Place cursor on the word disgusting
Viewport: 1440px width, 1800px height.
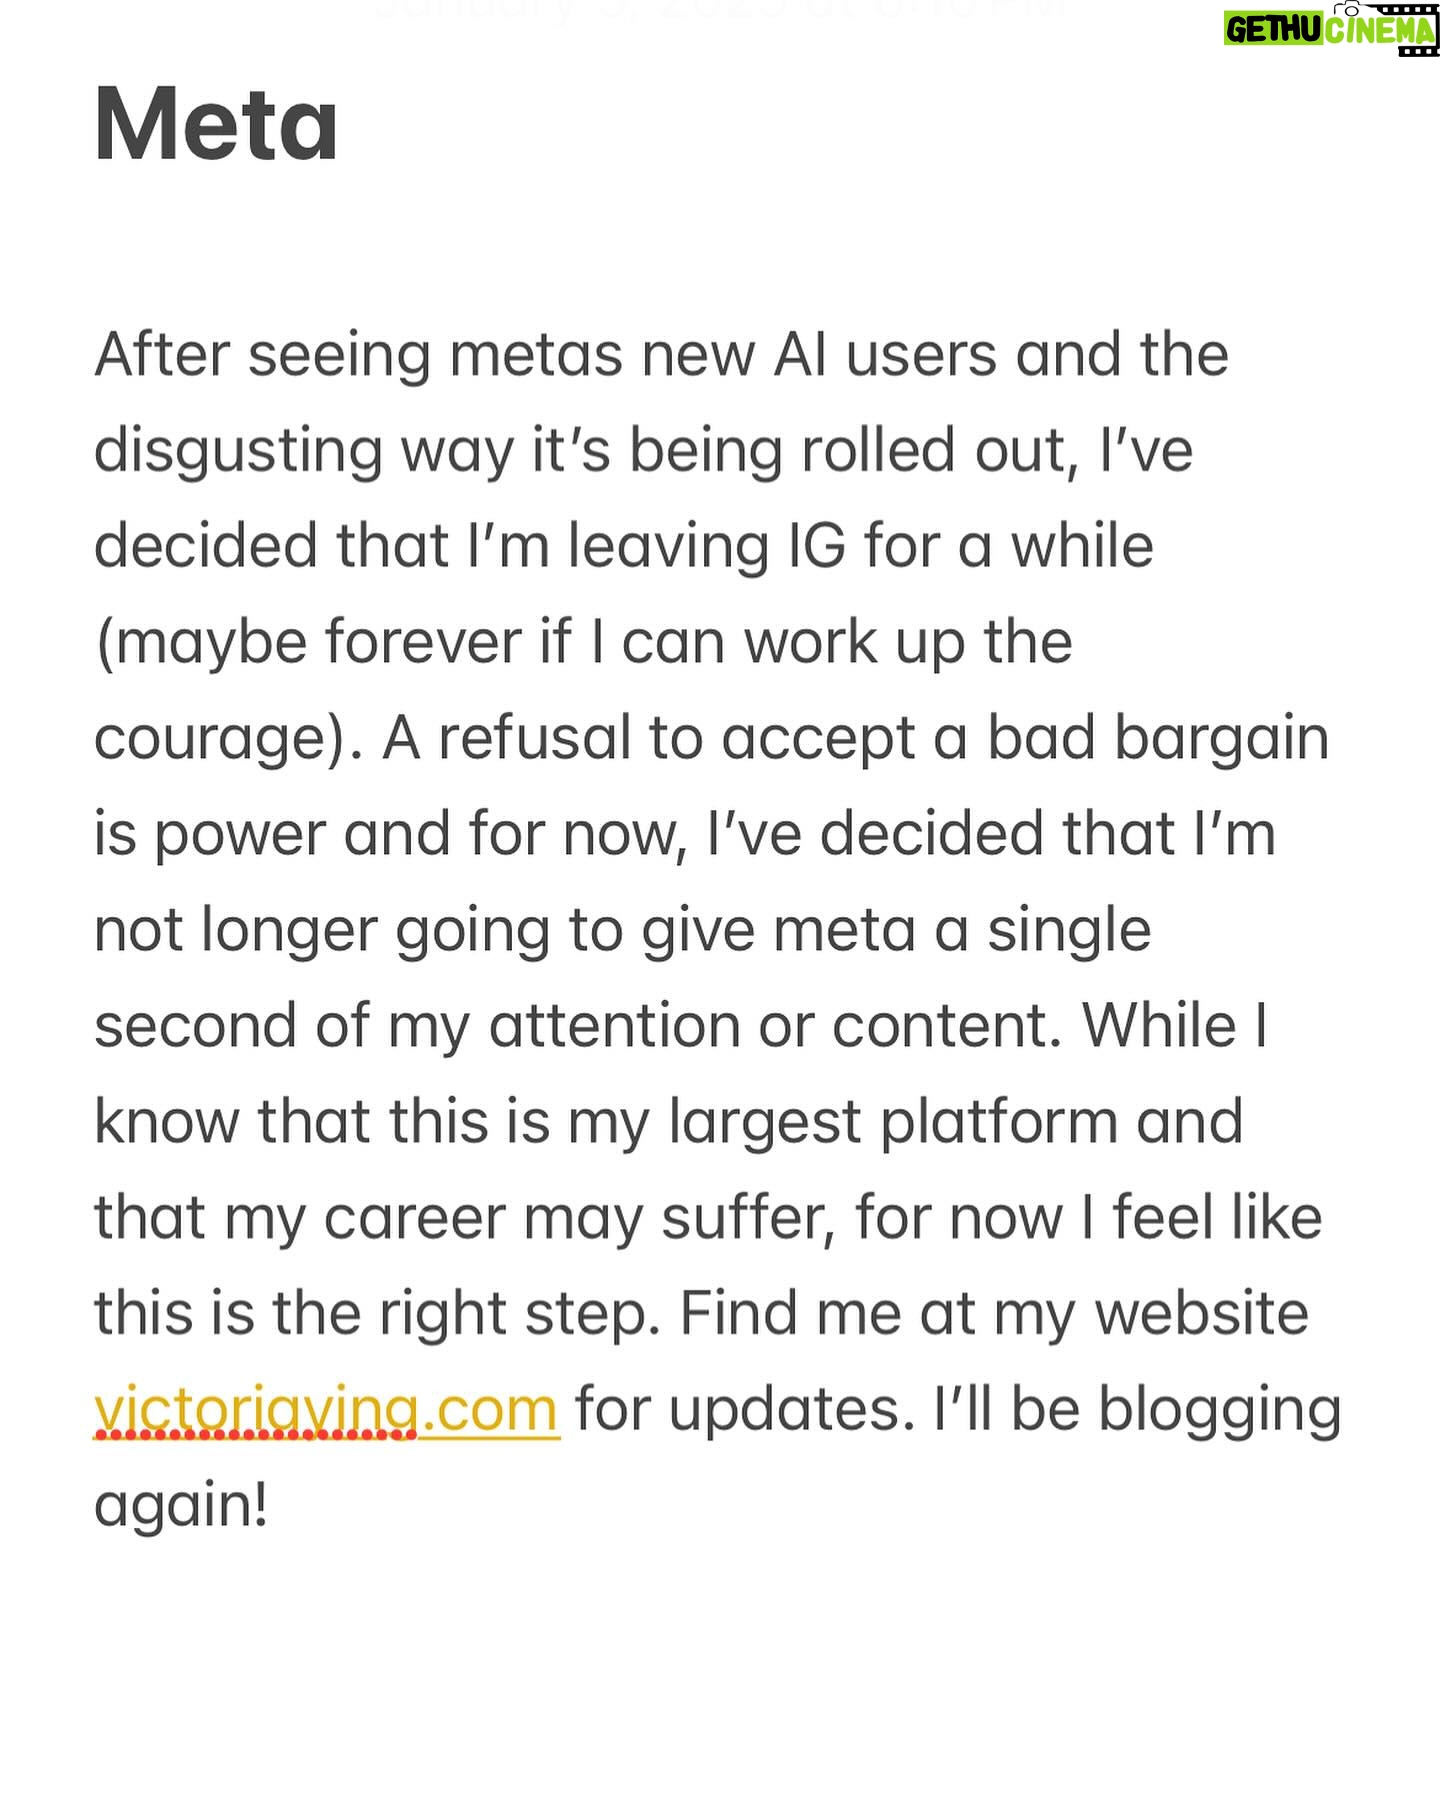coord(238,452)
